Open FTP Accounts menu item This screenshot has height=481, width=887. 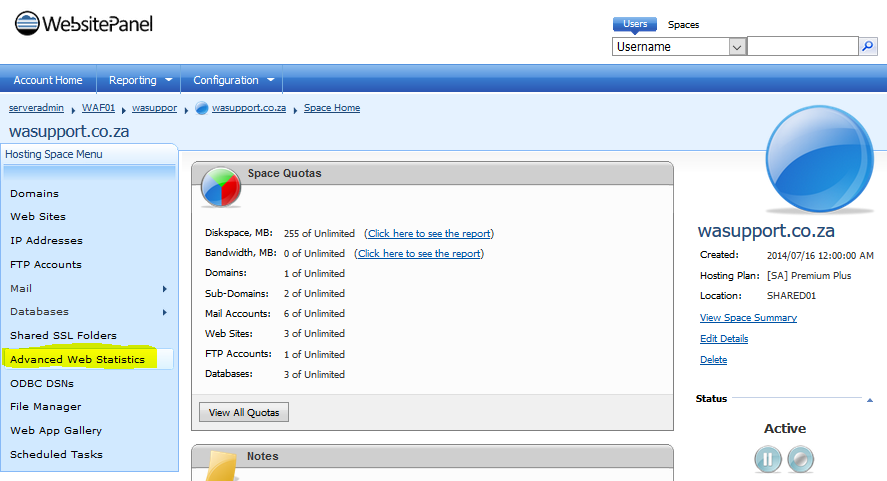pyautogui.click(x=46, y=264)
